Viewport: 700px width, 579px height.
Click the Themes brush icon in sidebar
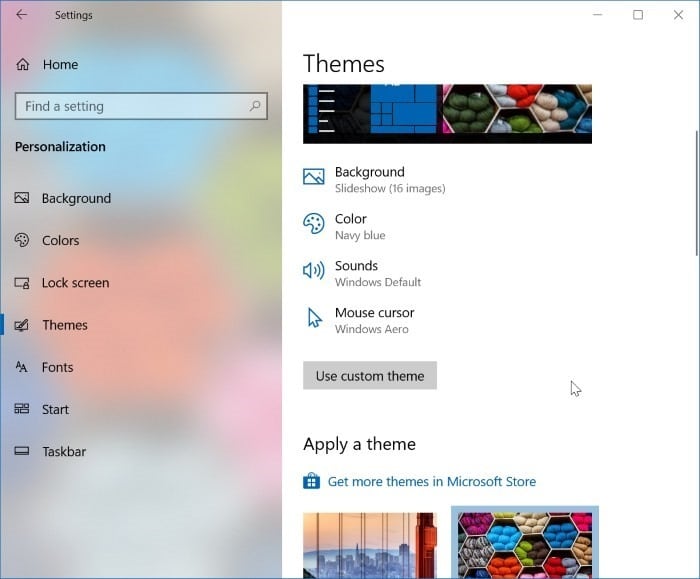click(22, 325)
